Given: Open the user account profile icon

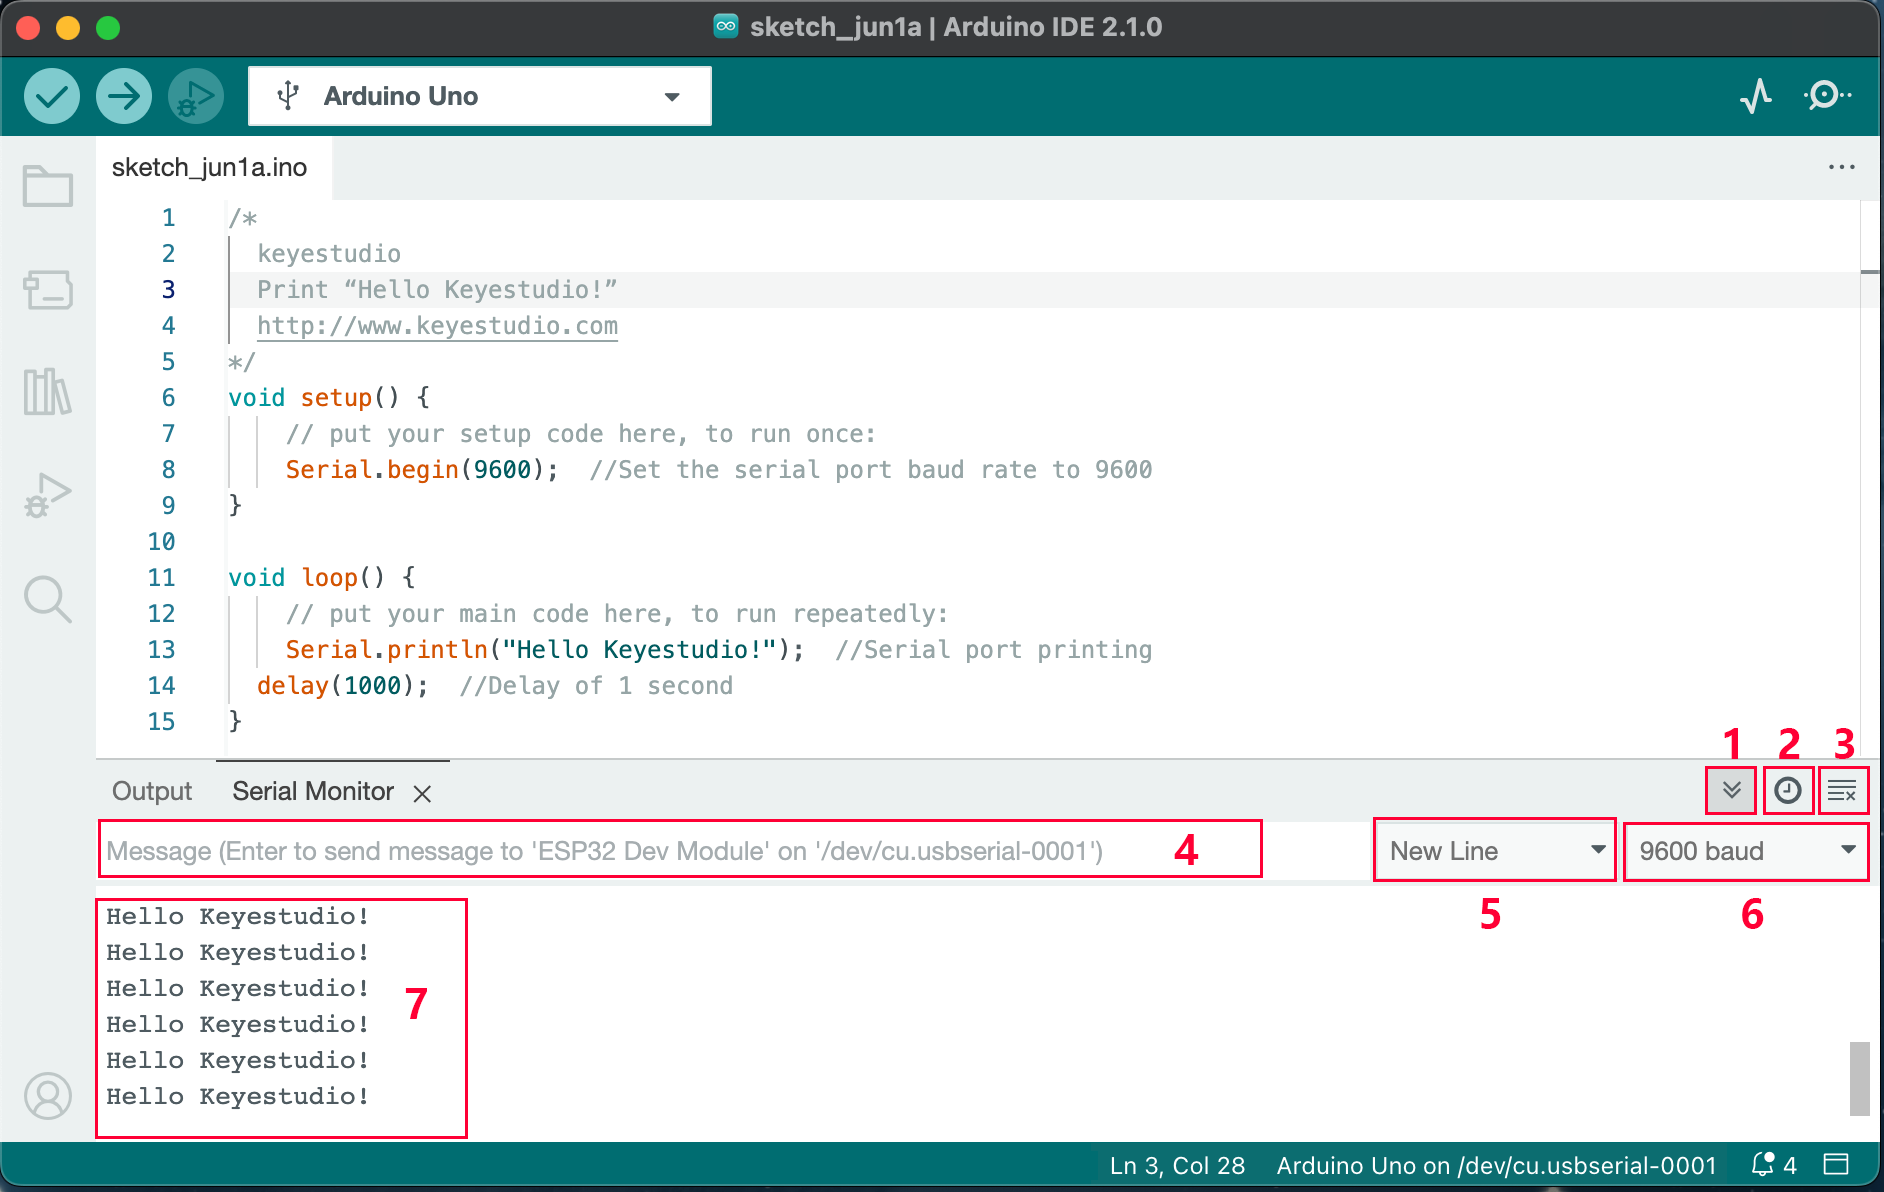Looking at the screenshot, I should 48,1096.
